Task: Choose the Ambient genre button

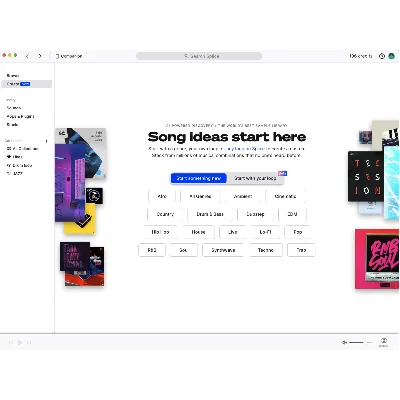Action: point(243,196)
